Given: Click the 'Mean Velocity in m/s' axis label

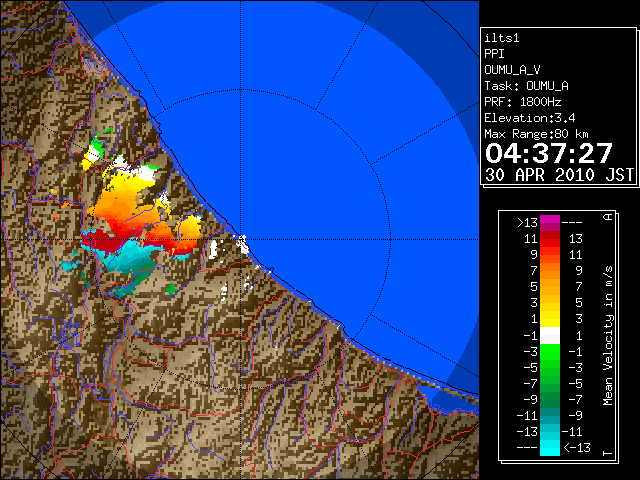Looking at the screenshot, I should tap(608, 335).
